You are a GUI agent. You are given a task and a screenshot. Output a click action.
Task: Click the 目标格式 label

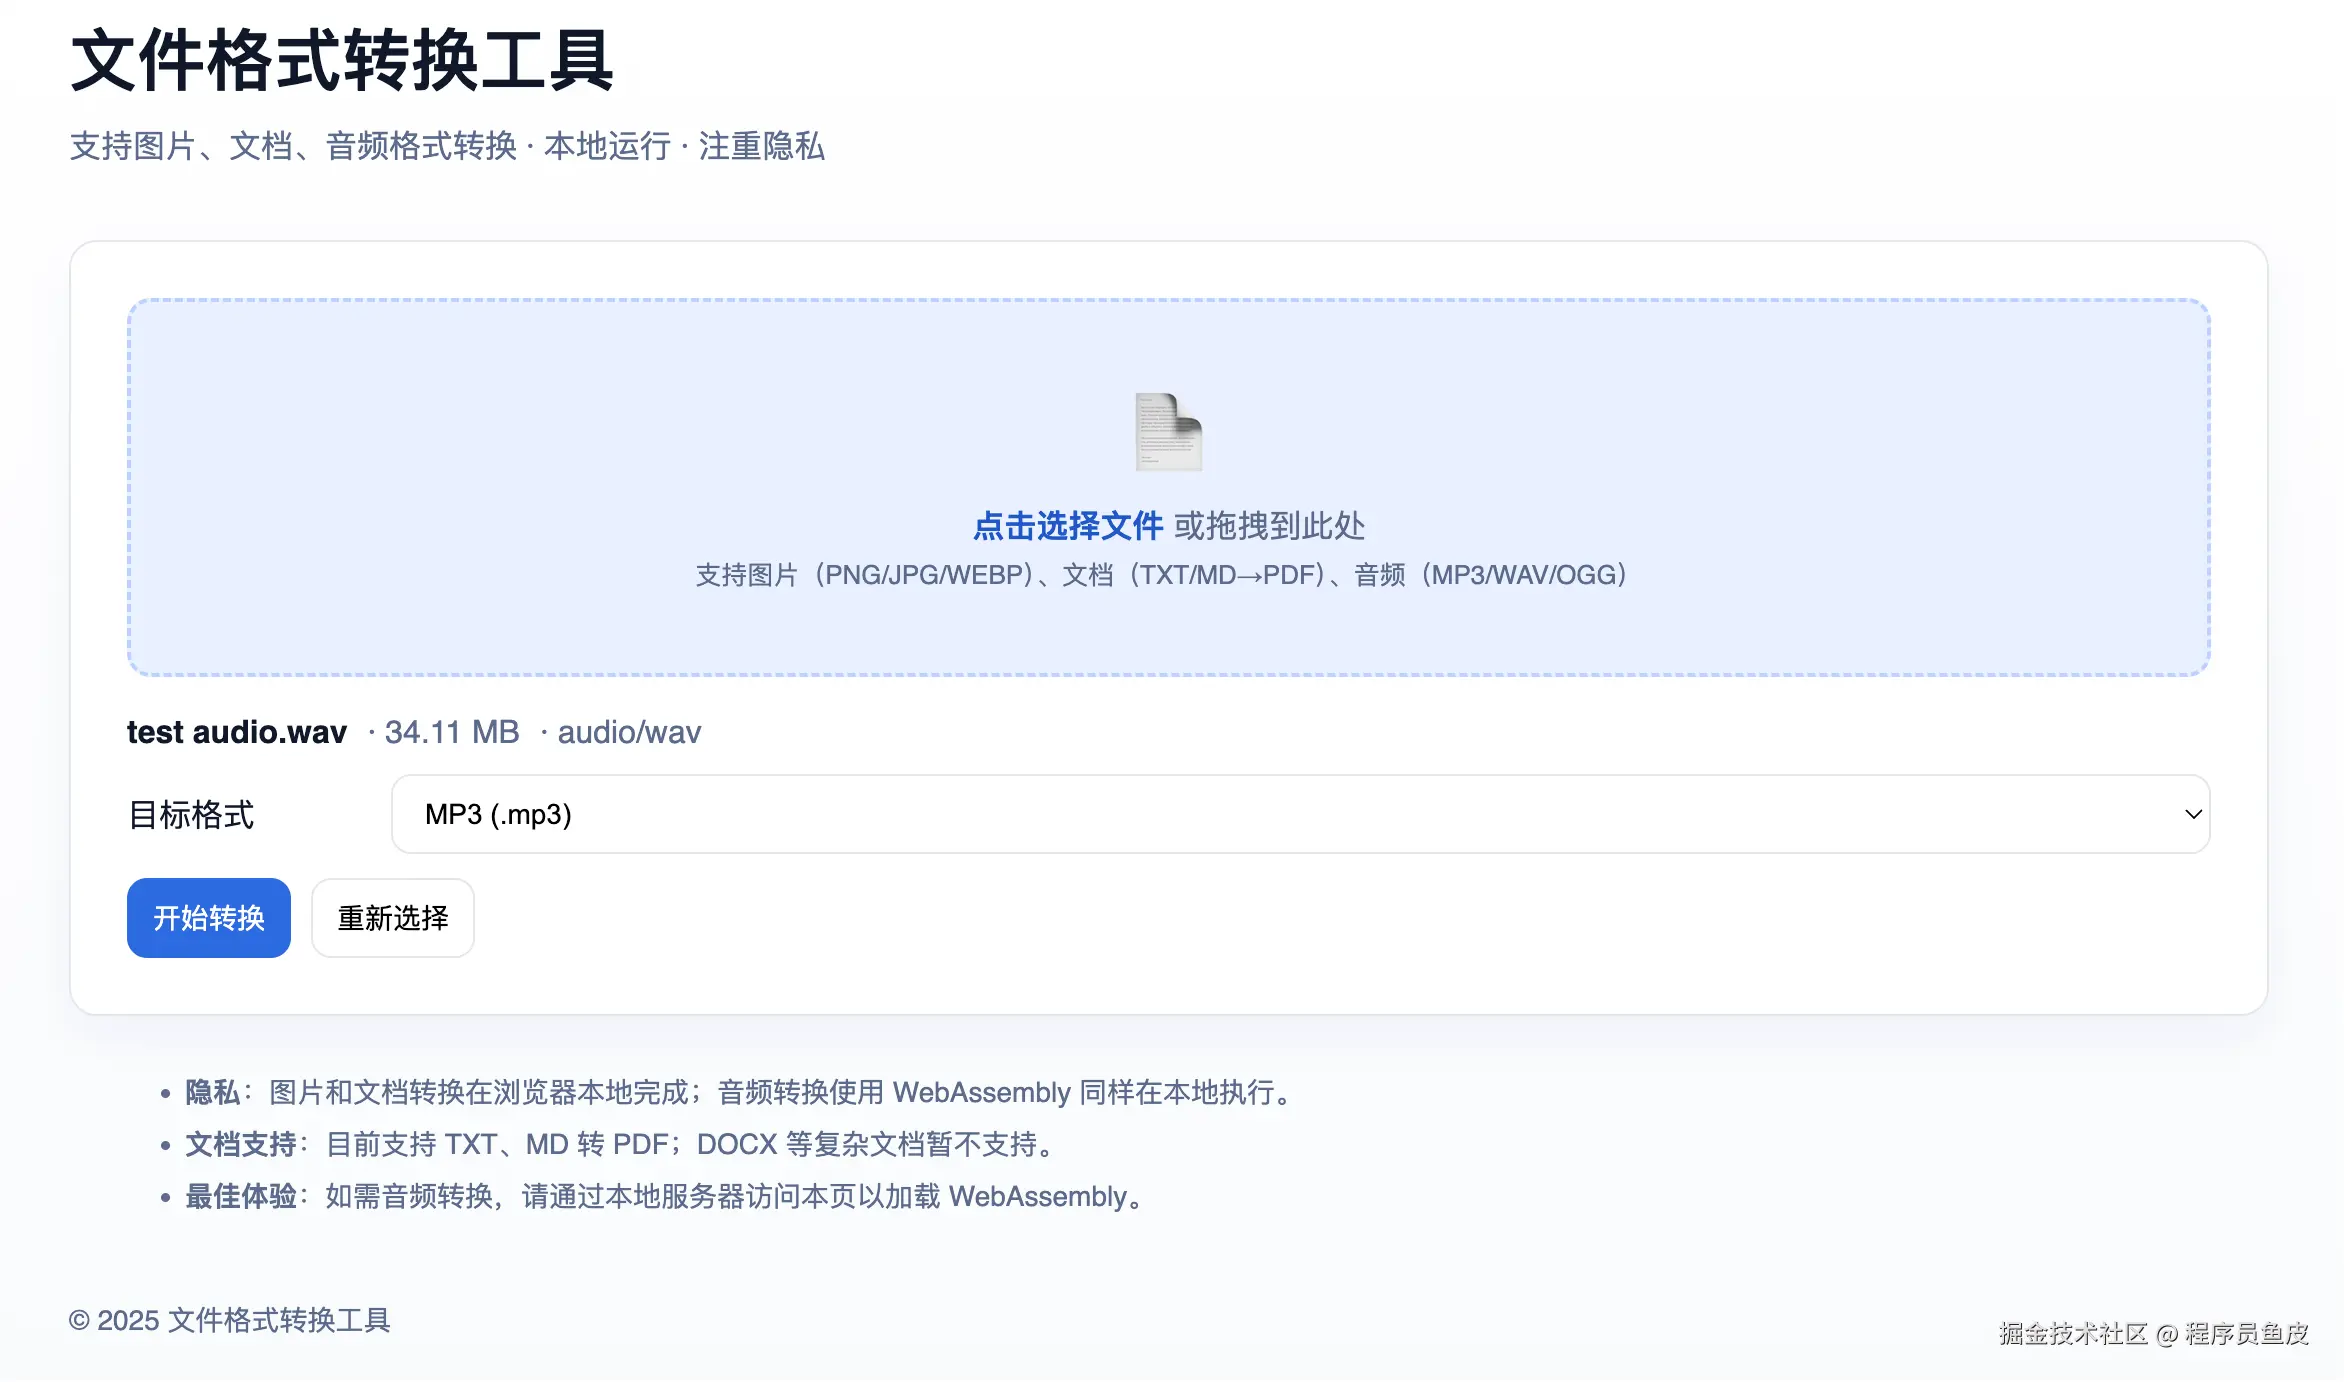pyautogui.click(x=191, y=815)
